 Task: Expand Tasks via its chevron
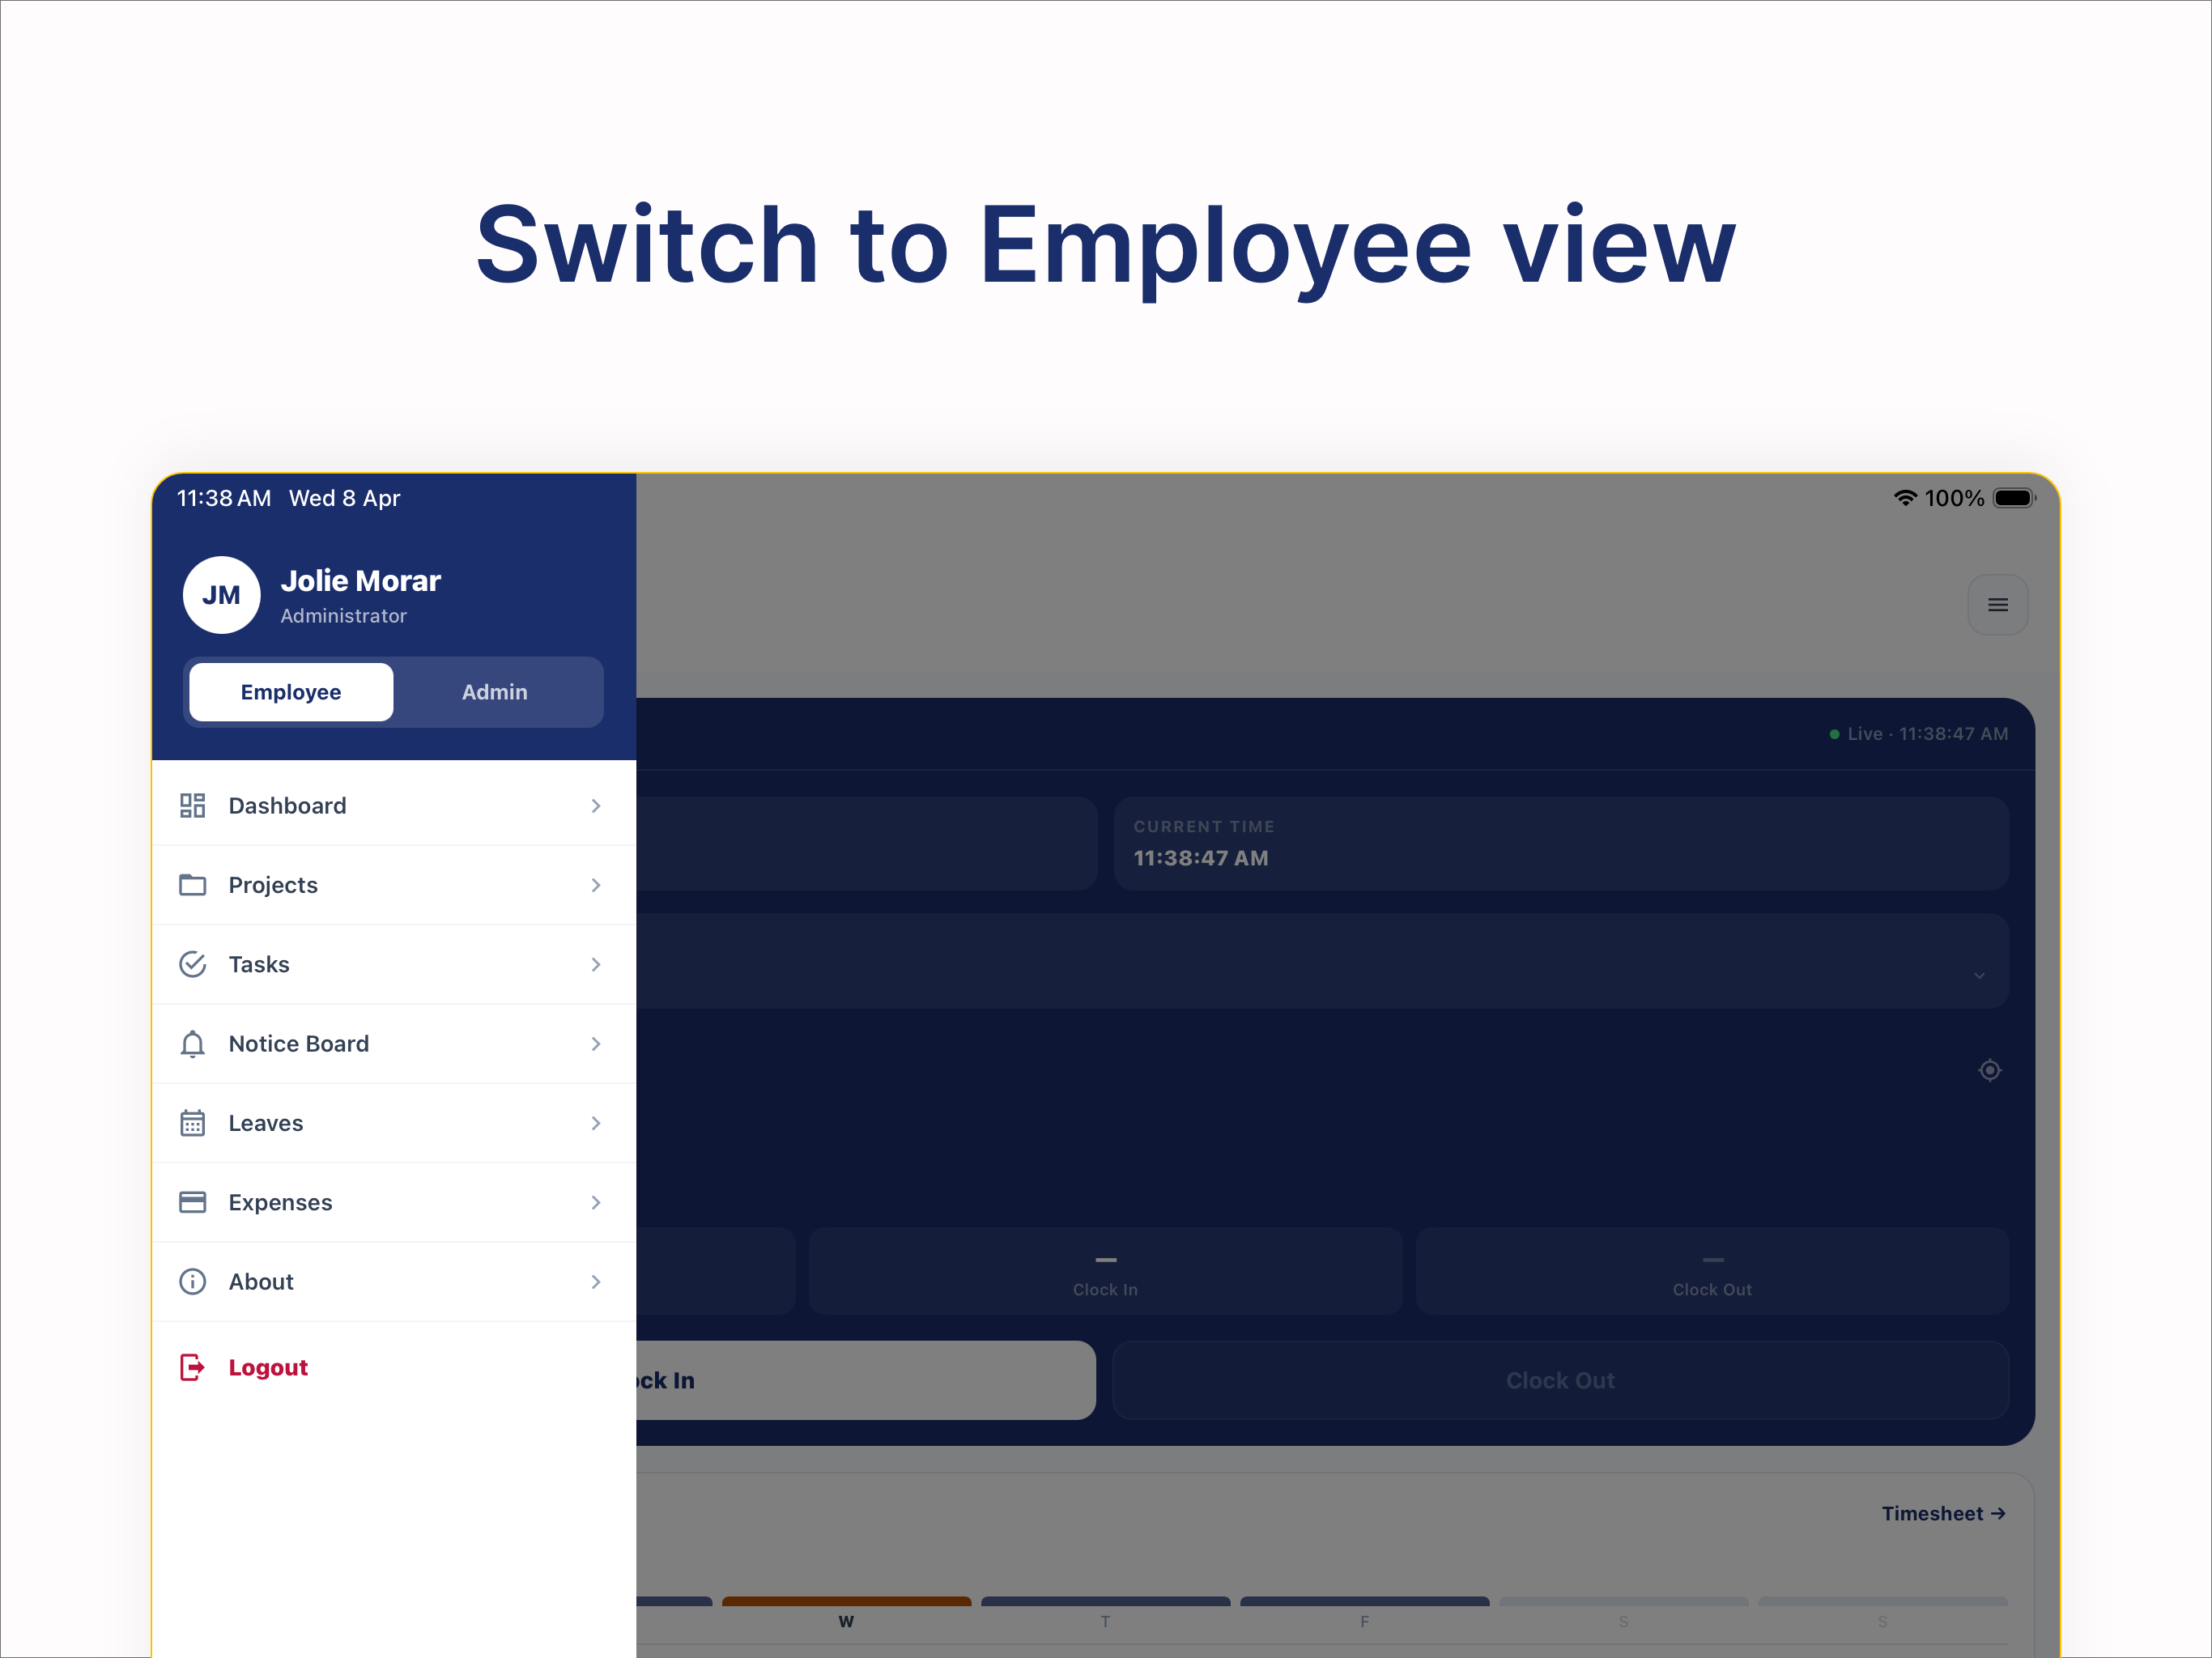(x=596, y=964)
